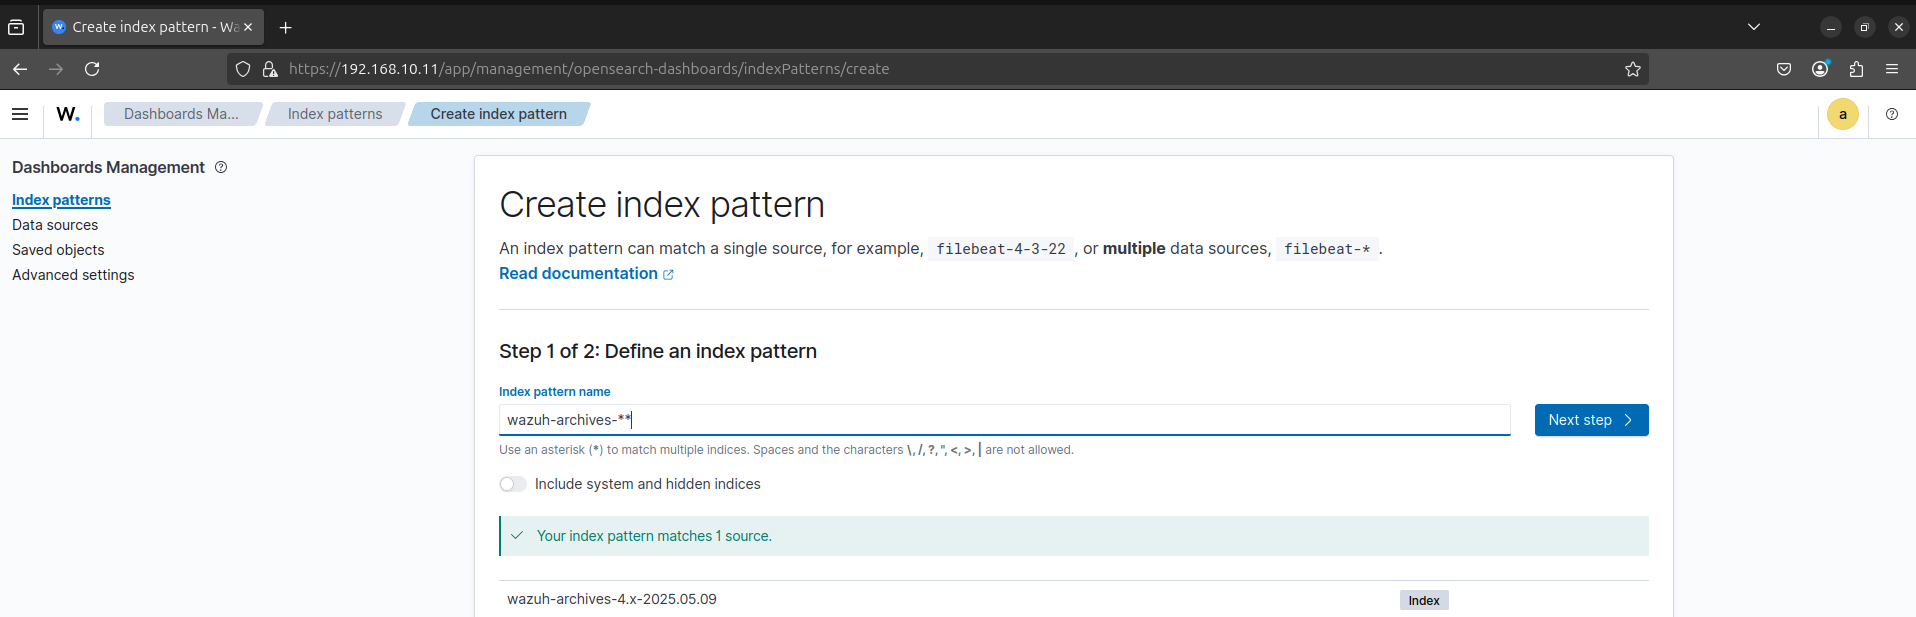Image resolution: width=1916 pixels, height=617 pixels.
Task: Click the Index pattern name field
Action: 1003,420
